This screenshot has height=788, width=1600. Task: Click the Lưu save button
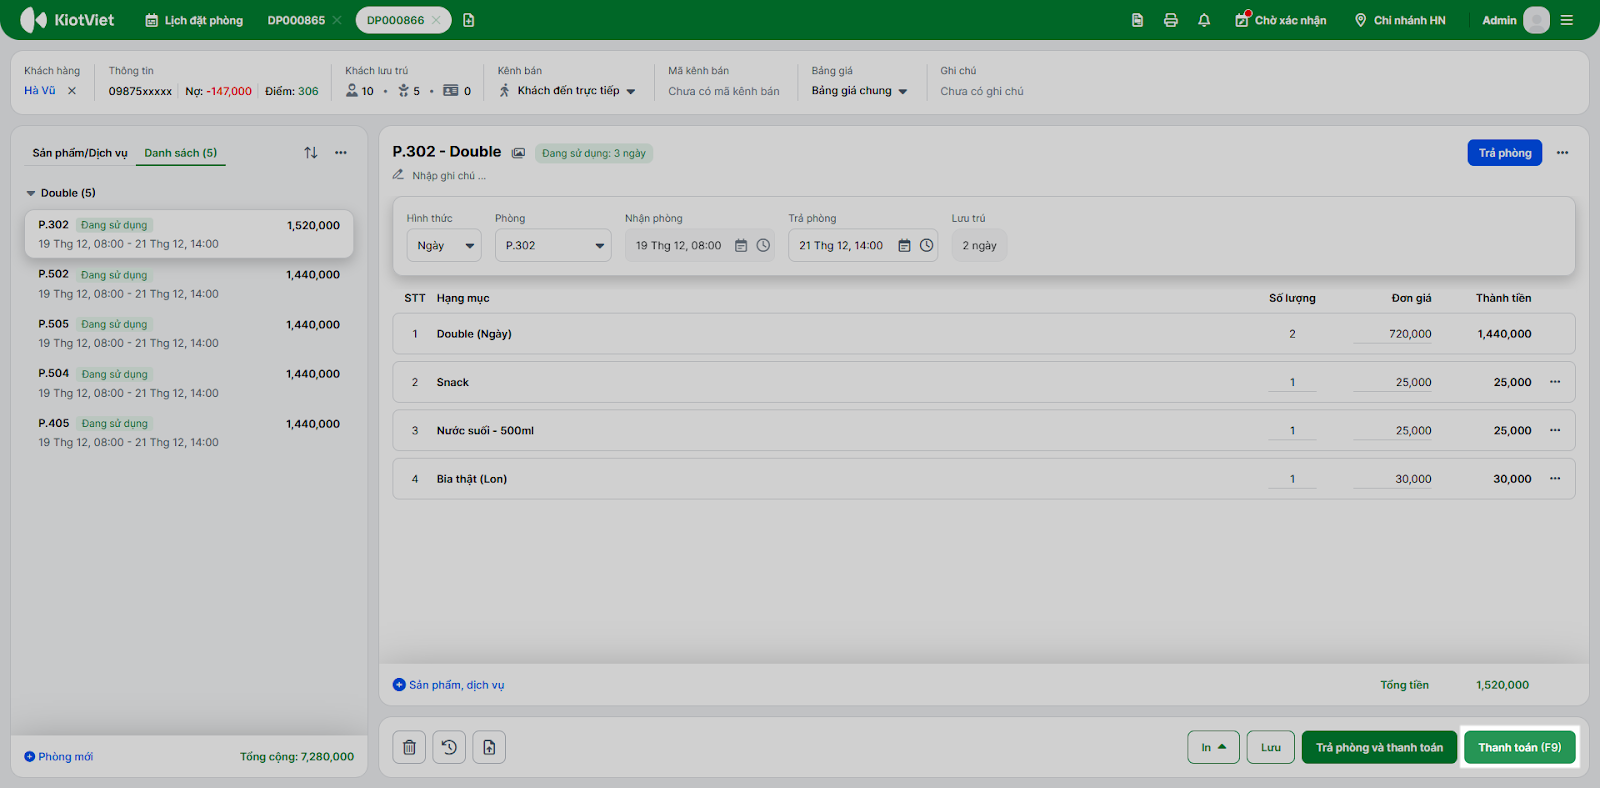coord(1271,747)
